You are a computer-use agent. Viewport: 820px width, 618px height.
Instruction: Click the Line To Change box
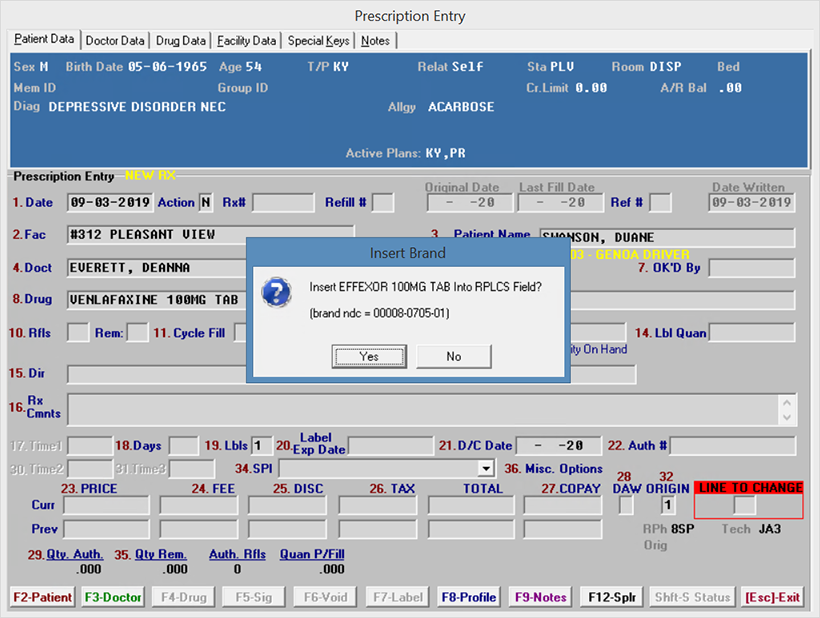(746, 506)
